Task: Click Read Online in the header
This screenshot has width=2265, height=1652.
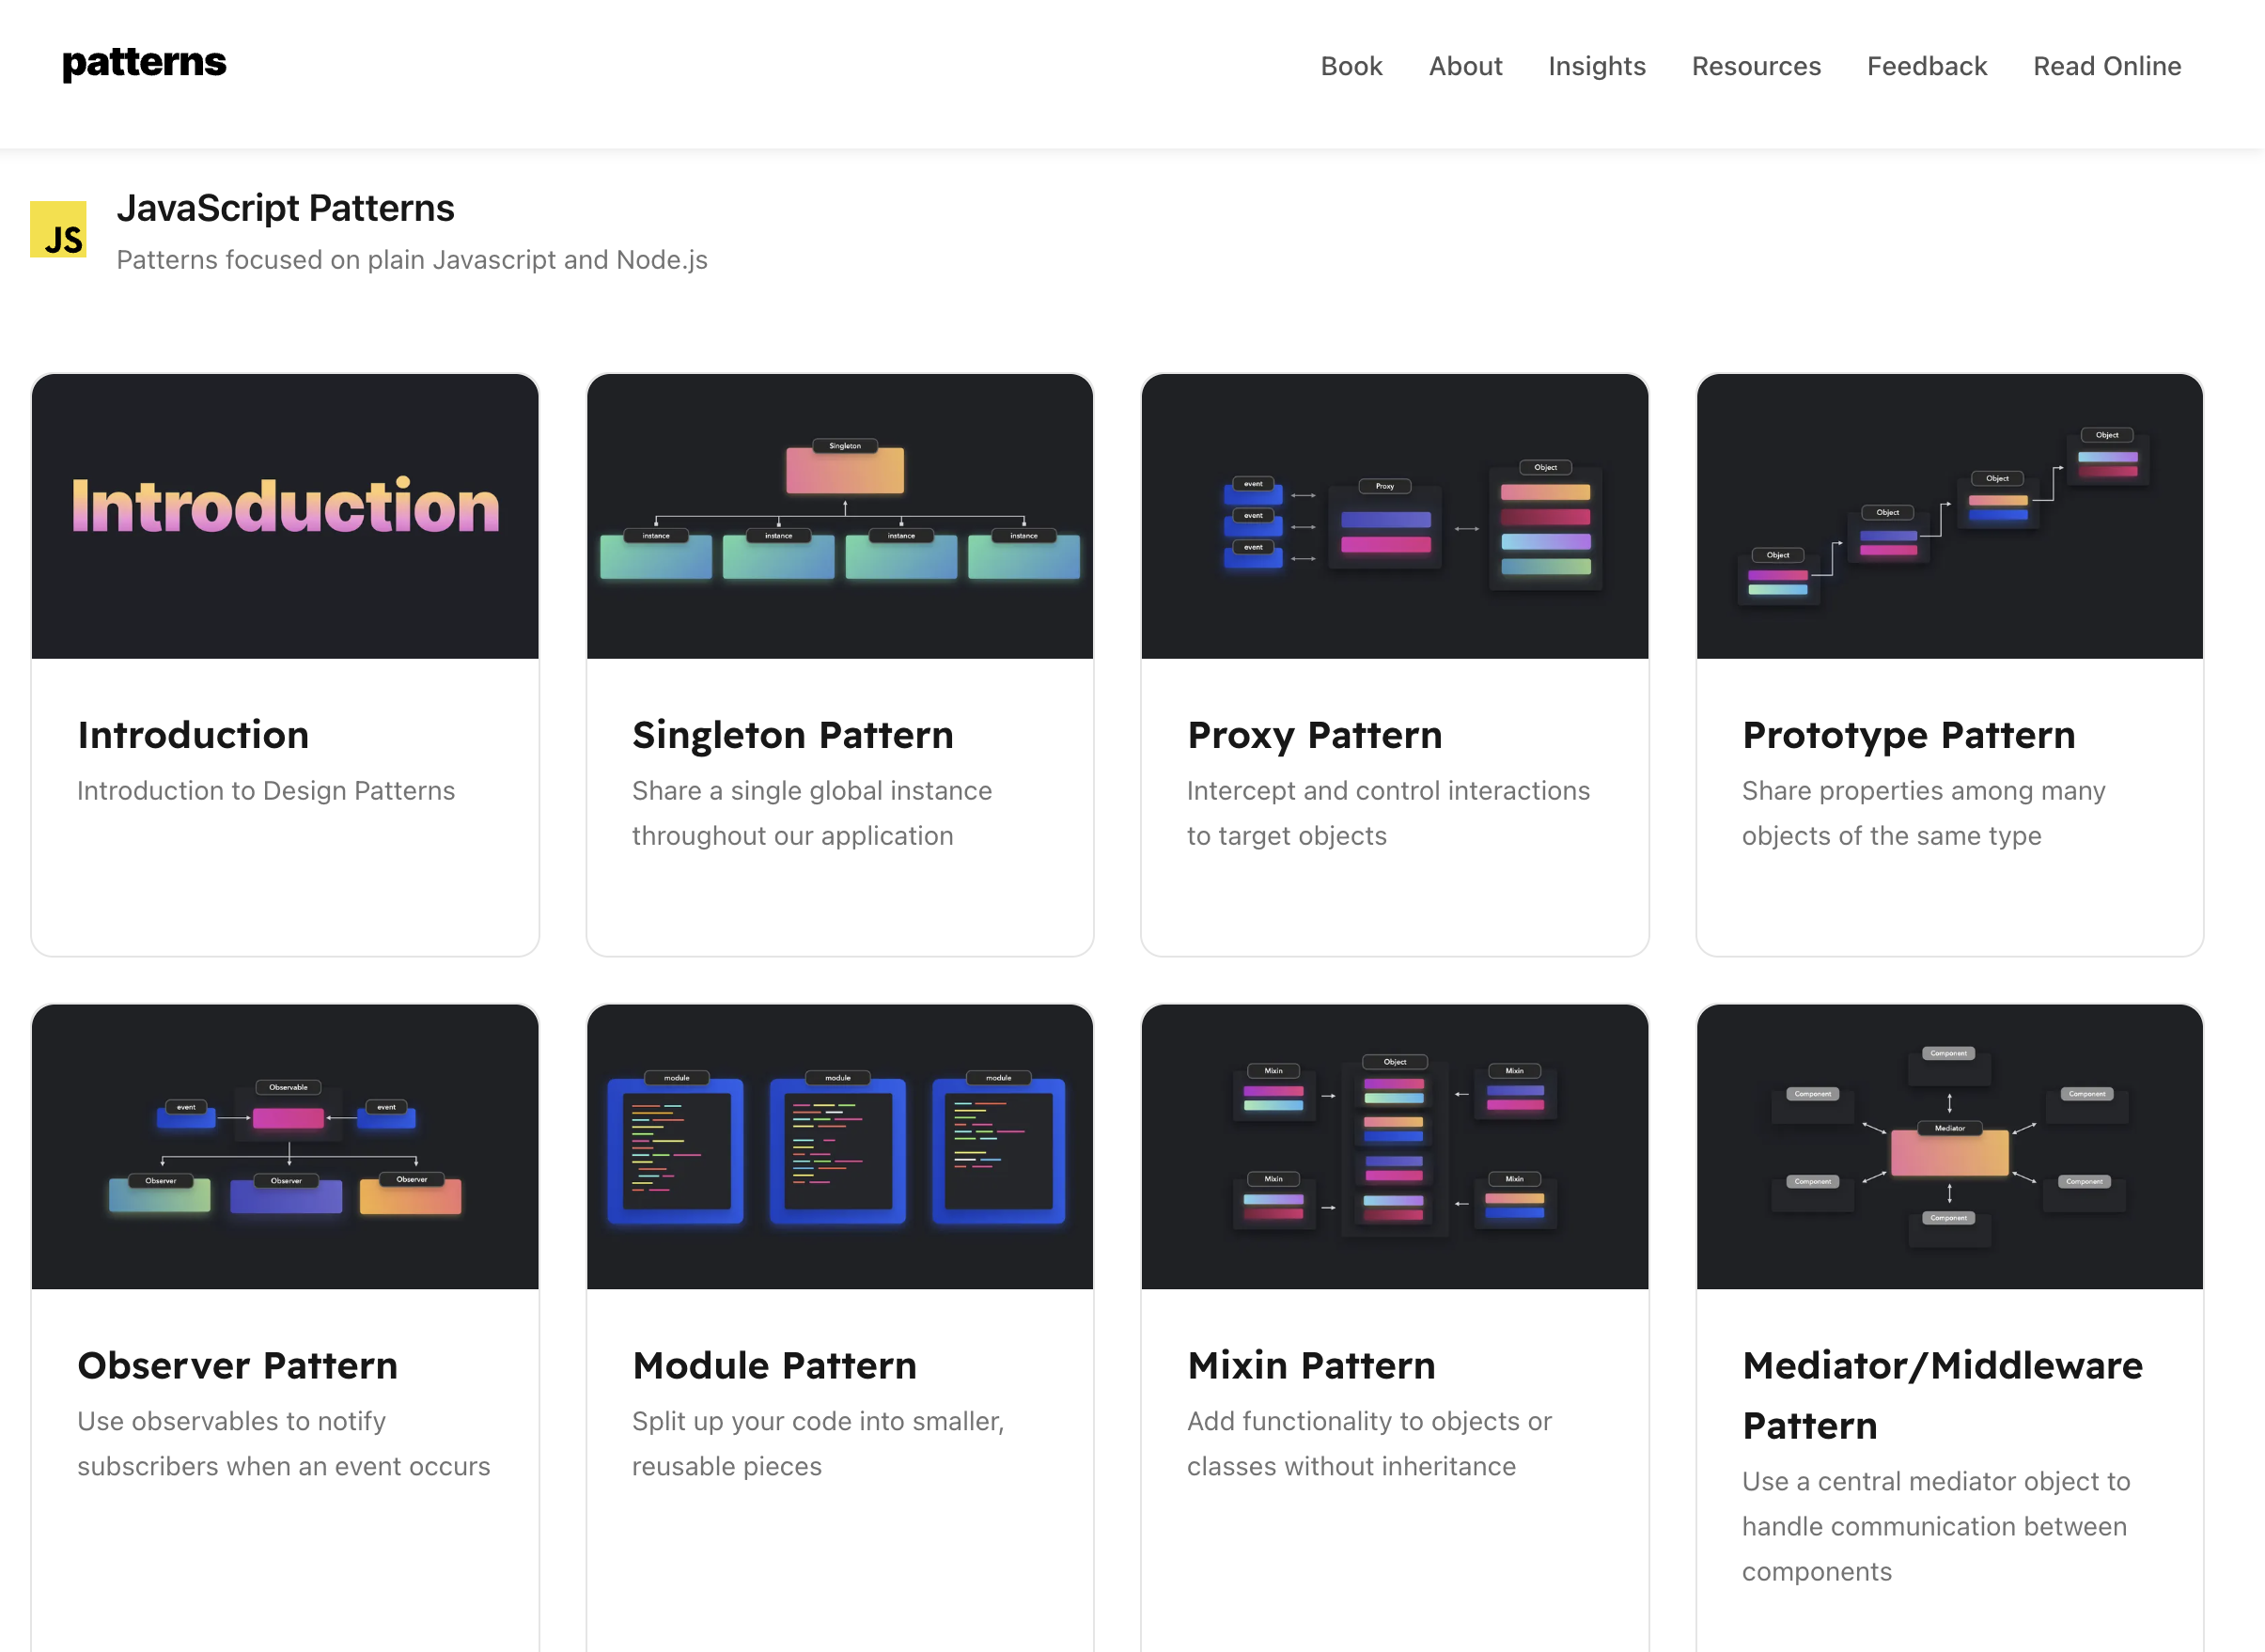Action: 2106,66
